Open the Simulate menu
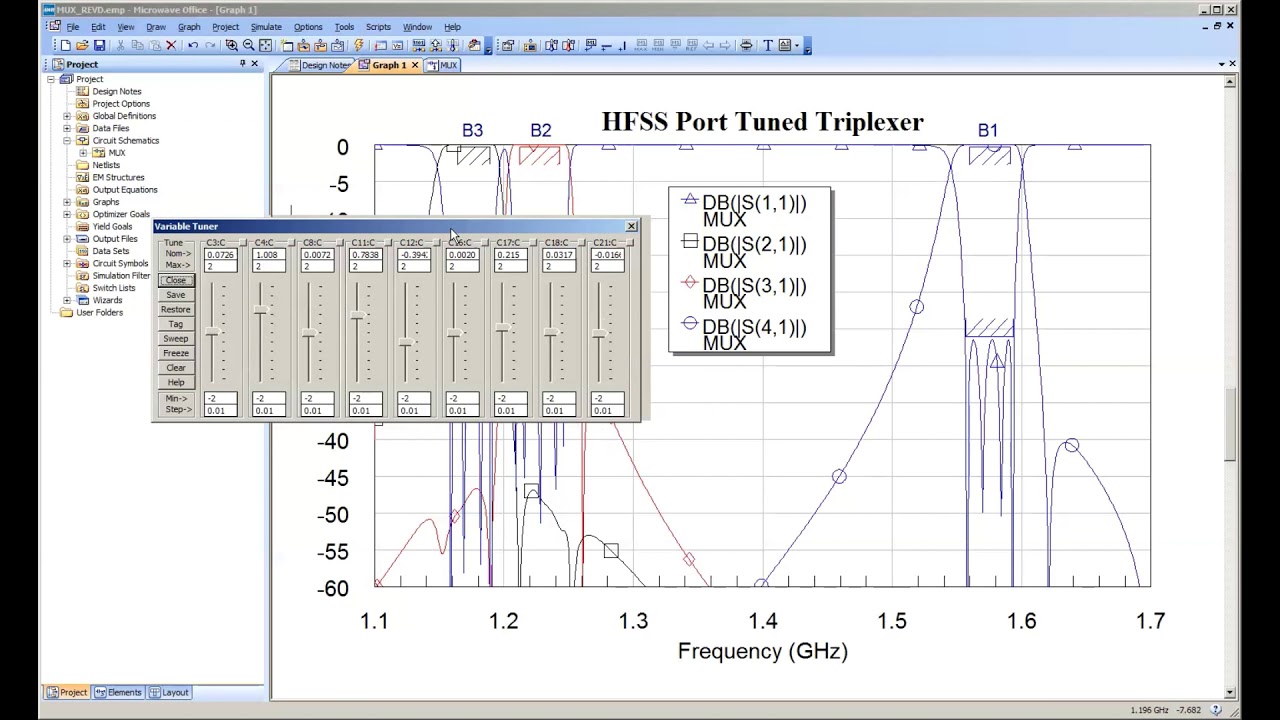This screenshot has height=720, width=1280. [266, 27]
